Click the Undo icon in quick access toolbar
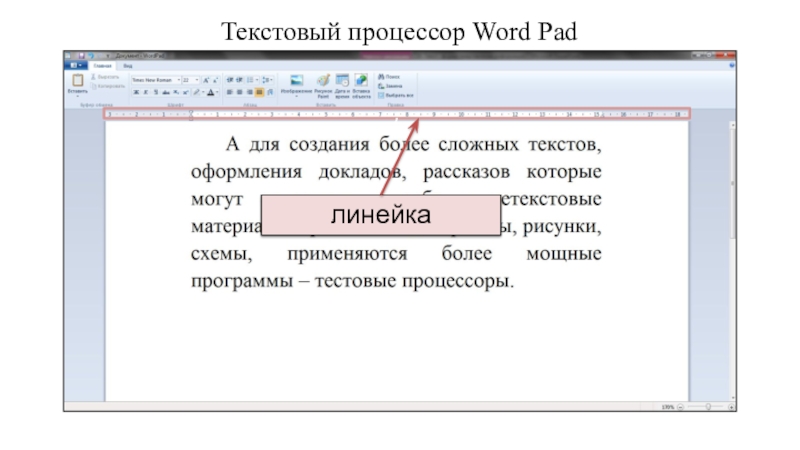Image resolution: width=800 pixels, height=450 pixels. click(91, 55)
